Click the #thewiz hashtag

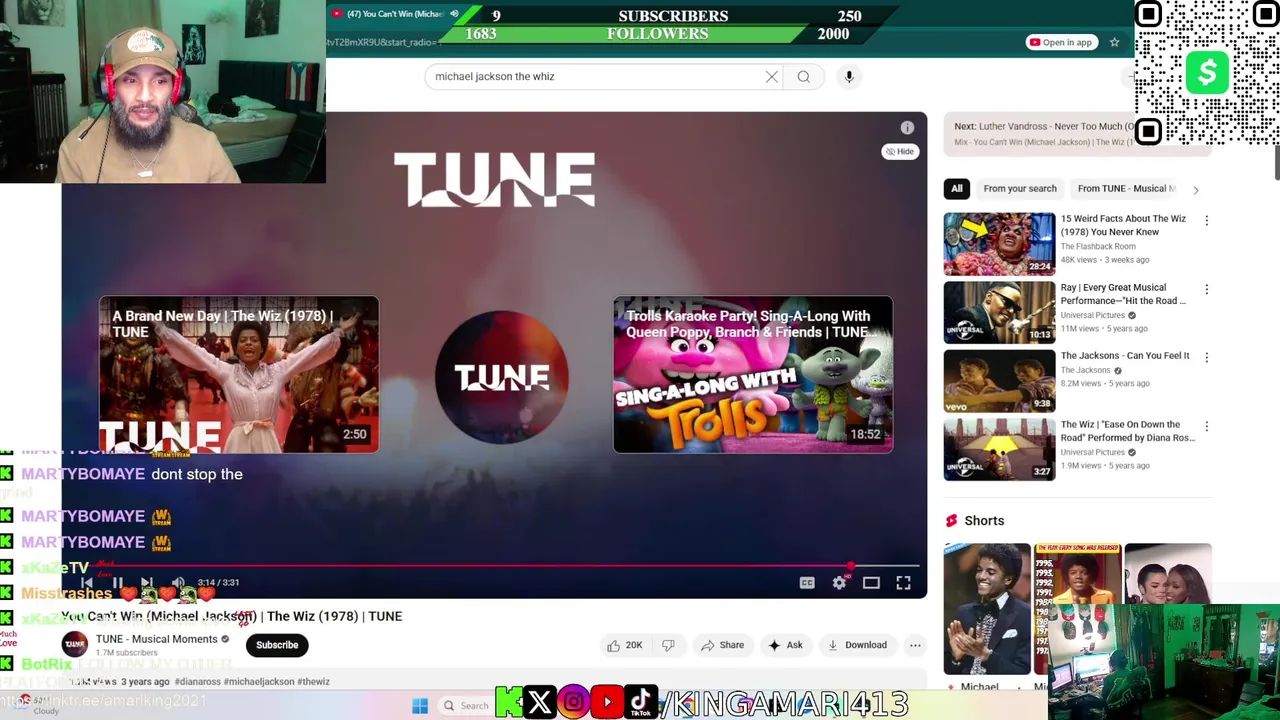coord(314,682)
